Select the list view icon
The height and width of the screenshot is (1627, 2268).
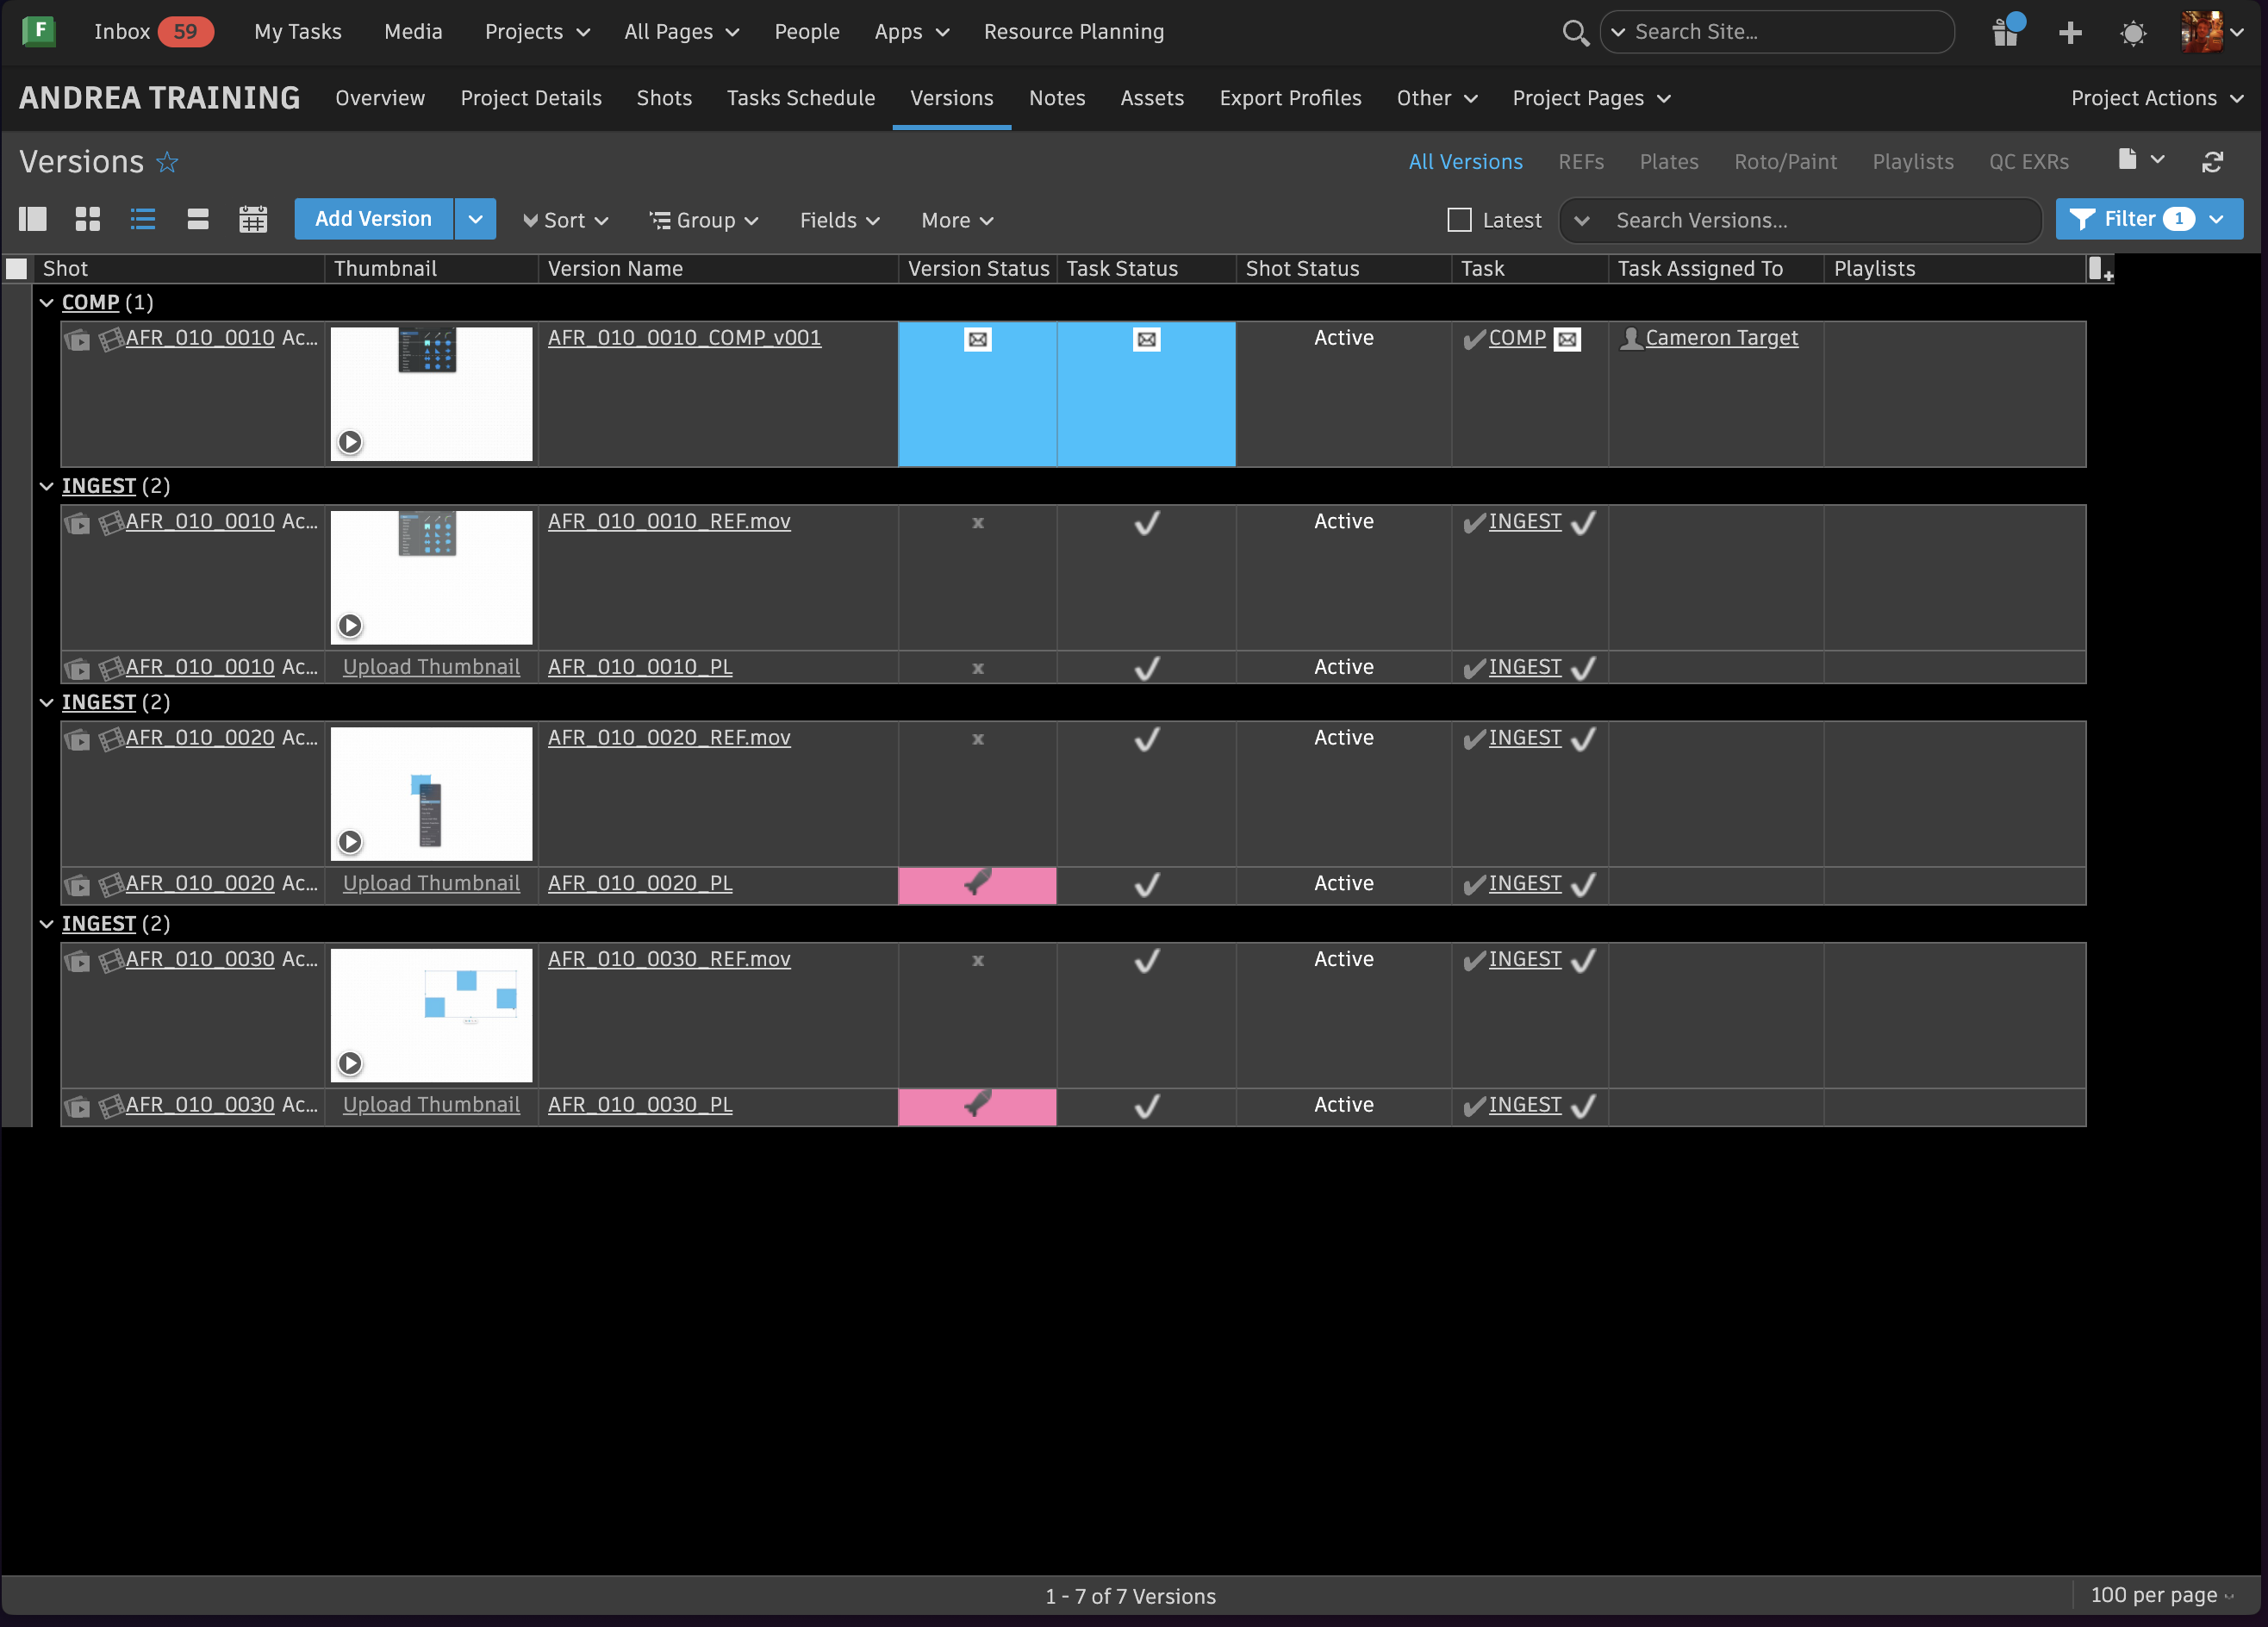(143, 219)
